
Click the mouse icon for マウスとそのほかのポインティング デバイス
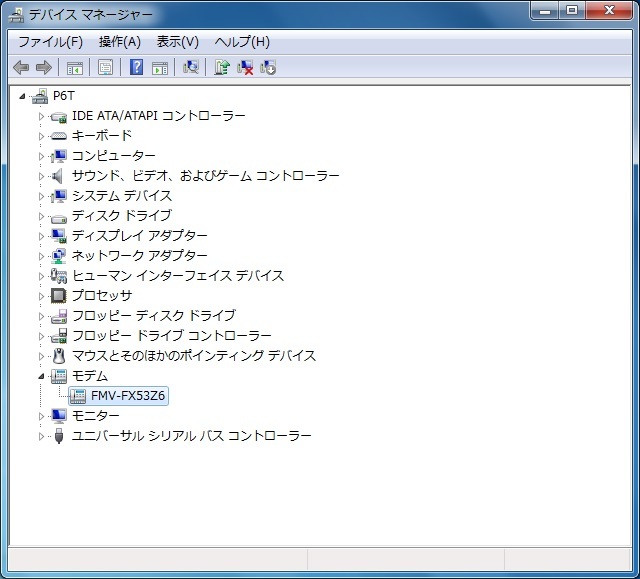59,356
